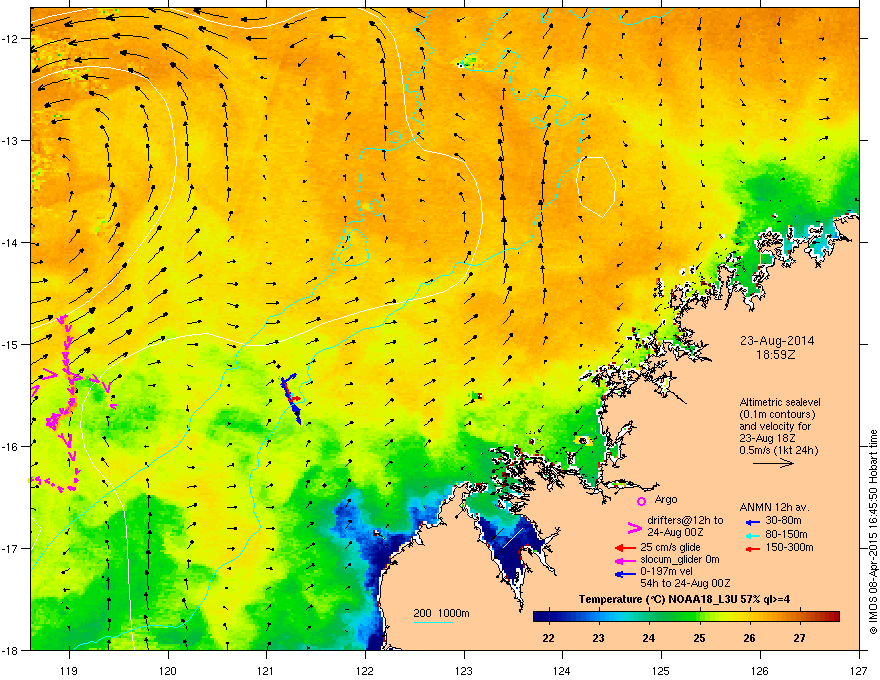Click the red arrow beside 25 cm/s glide
The width and height of the screenshot is (880, 680).
click(x=625, y=548)
